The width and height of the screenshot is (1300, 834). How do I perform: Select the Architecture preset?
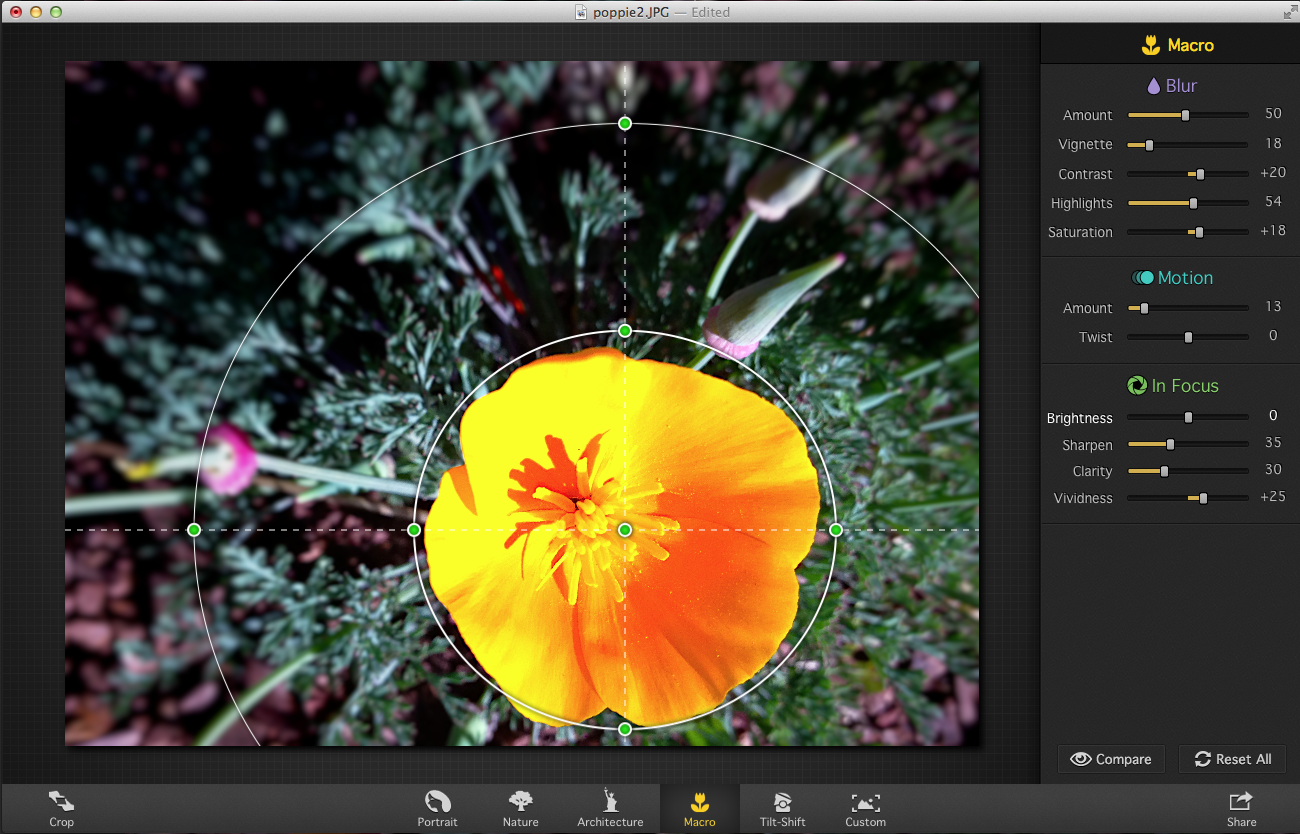(610, 808)
